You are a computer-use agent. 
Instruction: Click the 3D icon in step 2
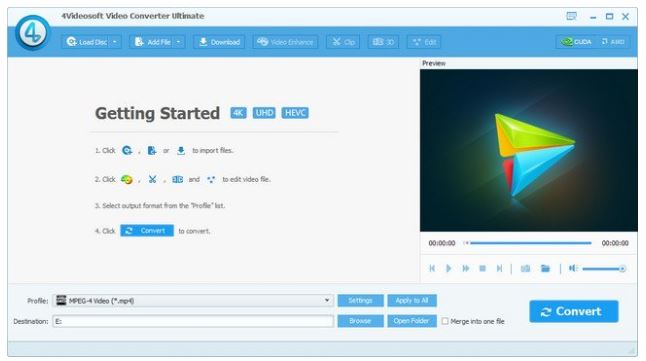point(178,179)
